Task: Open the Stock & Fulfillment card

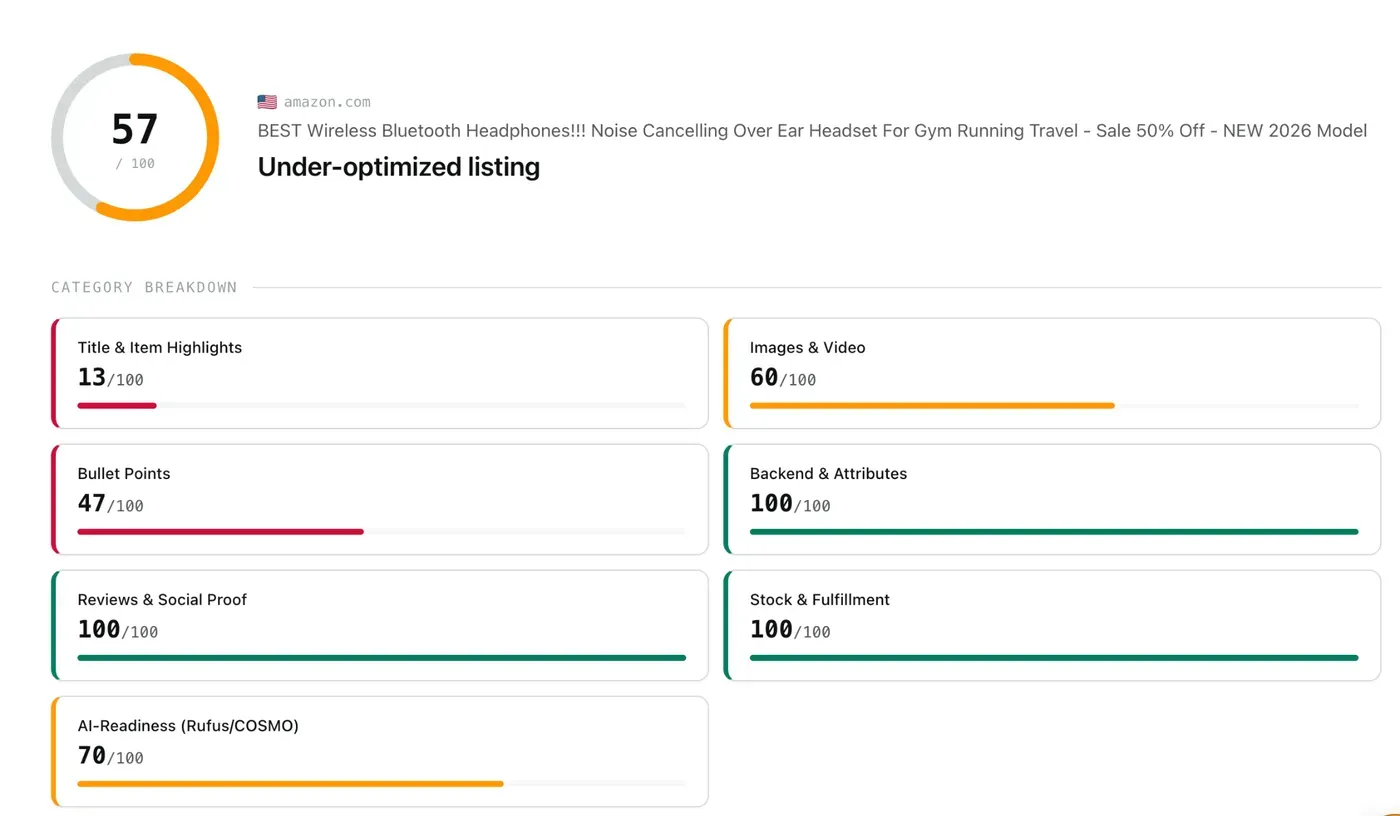Action: [1052, 625]
